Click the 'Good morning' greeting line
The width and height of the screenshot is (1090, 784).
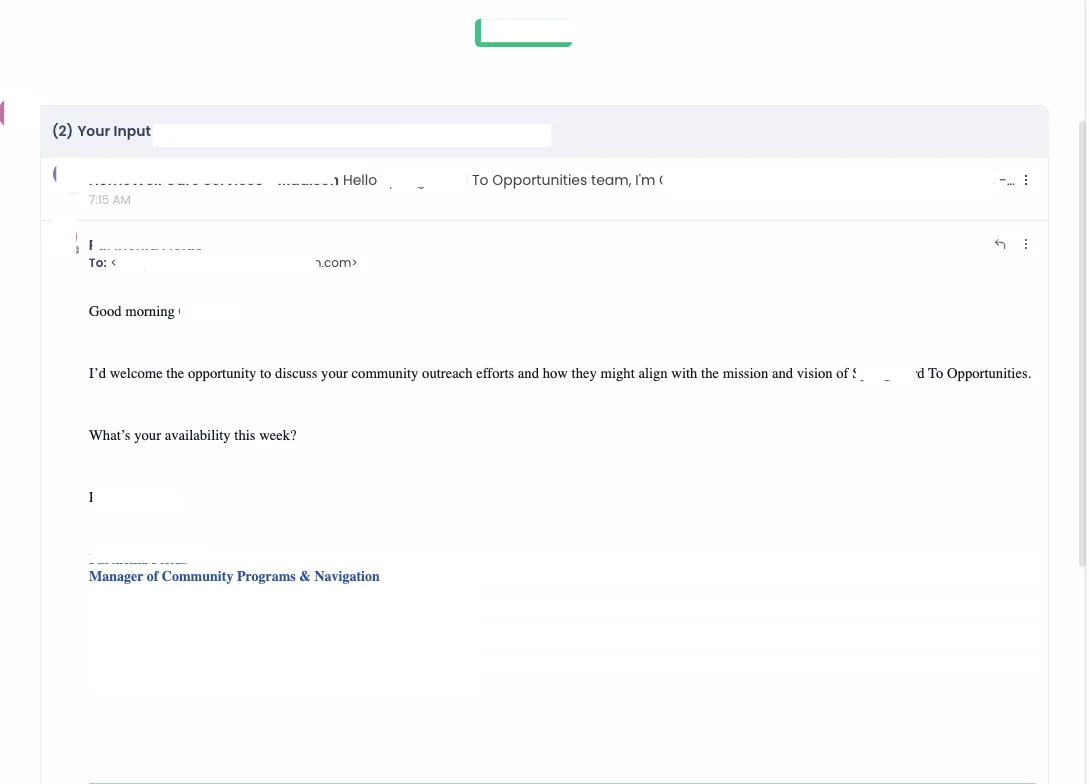pos(134,311)
